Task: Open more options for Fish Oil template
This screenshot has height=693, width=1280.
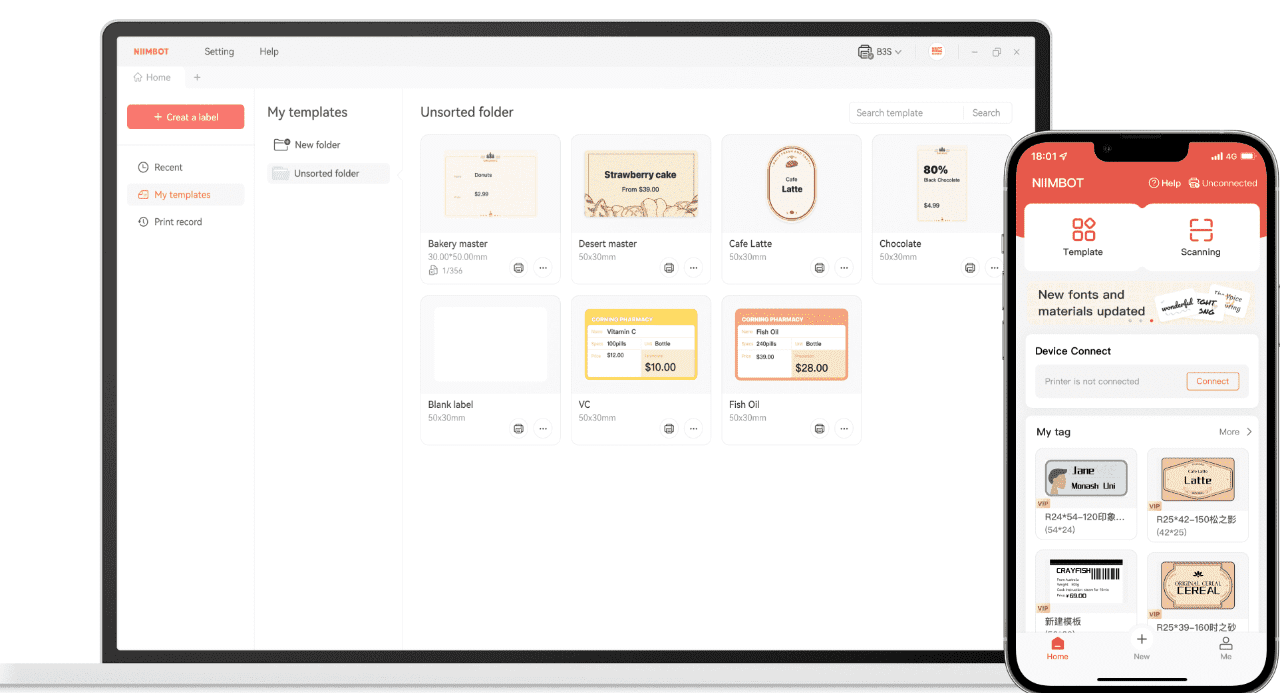Action: (843, 428)
